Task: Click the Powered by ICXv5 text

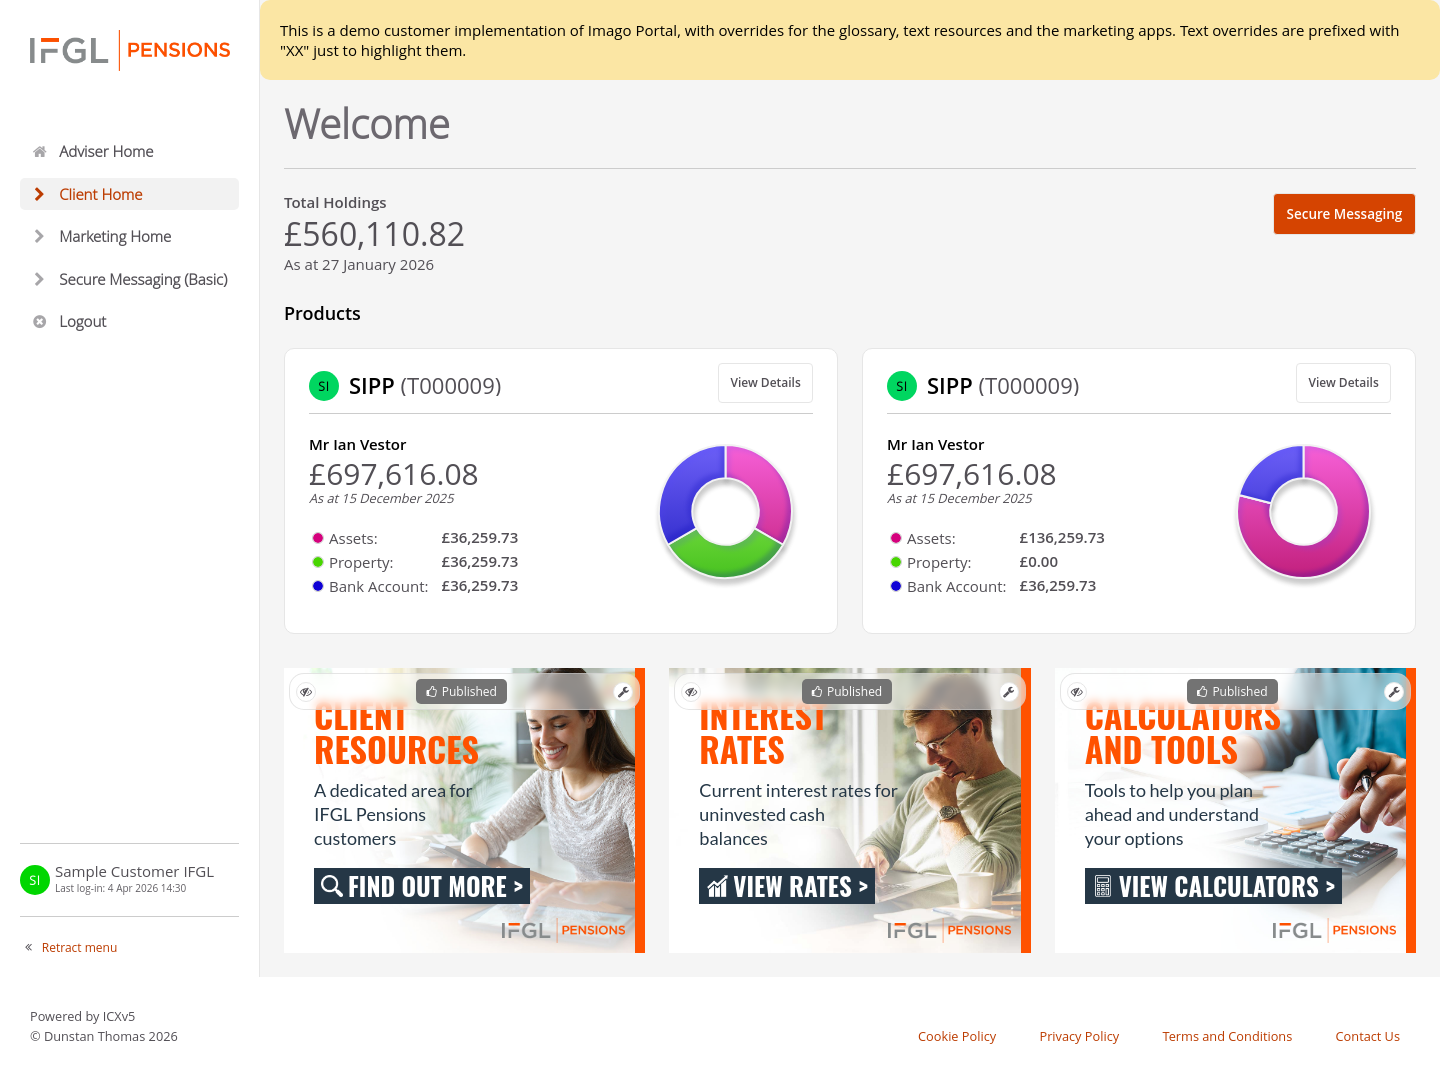Action: pyautogui.click(x=82, y=1016)
